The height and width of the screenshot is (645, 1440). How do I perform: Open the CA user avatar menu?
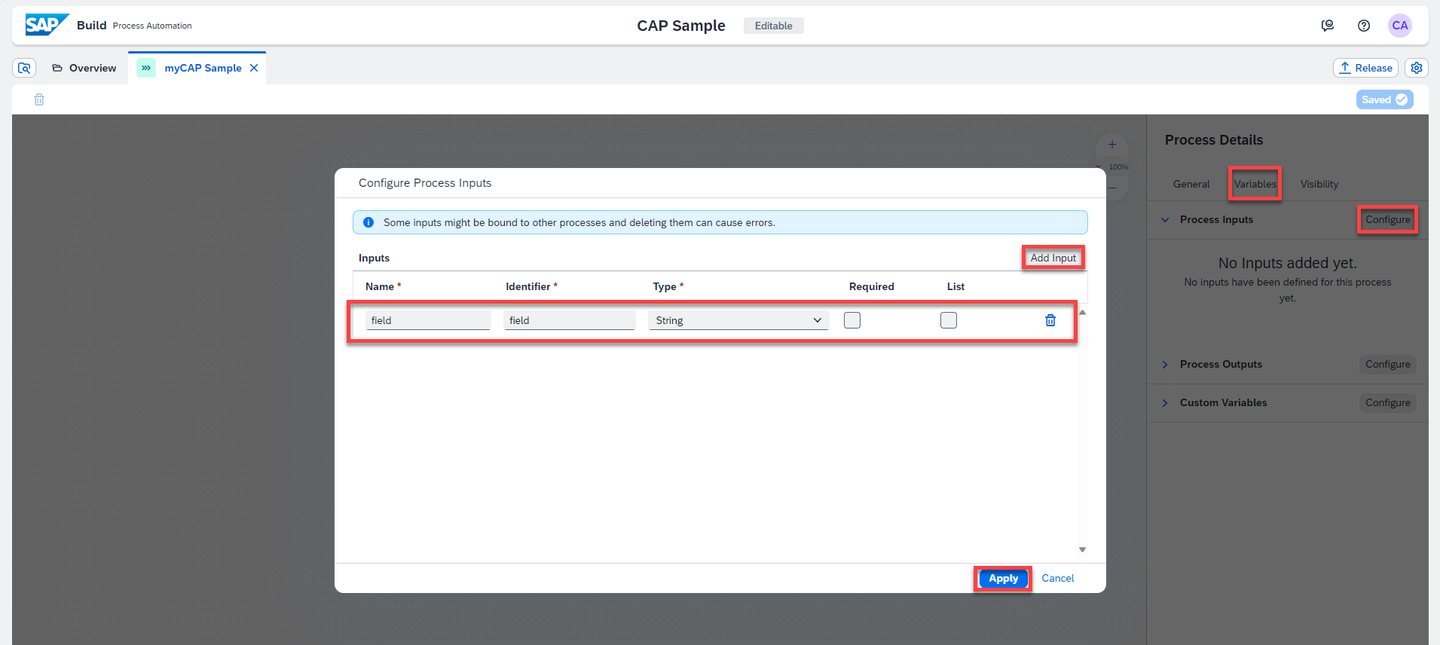click(x=1400, y=26)
